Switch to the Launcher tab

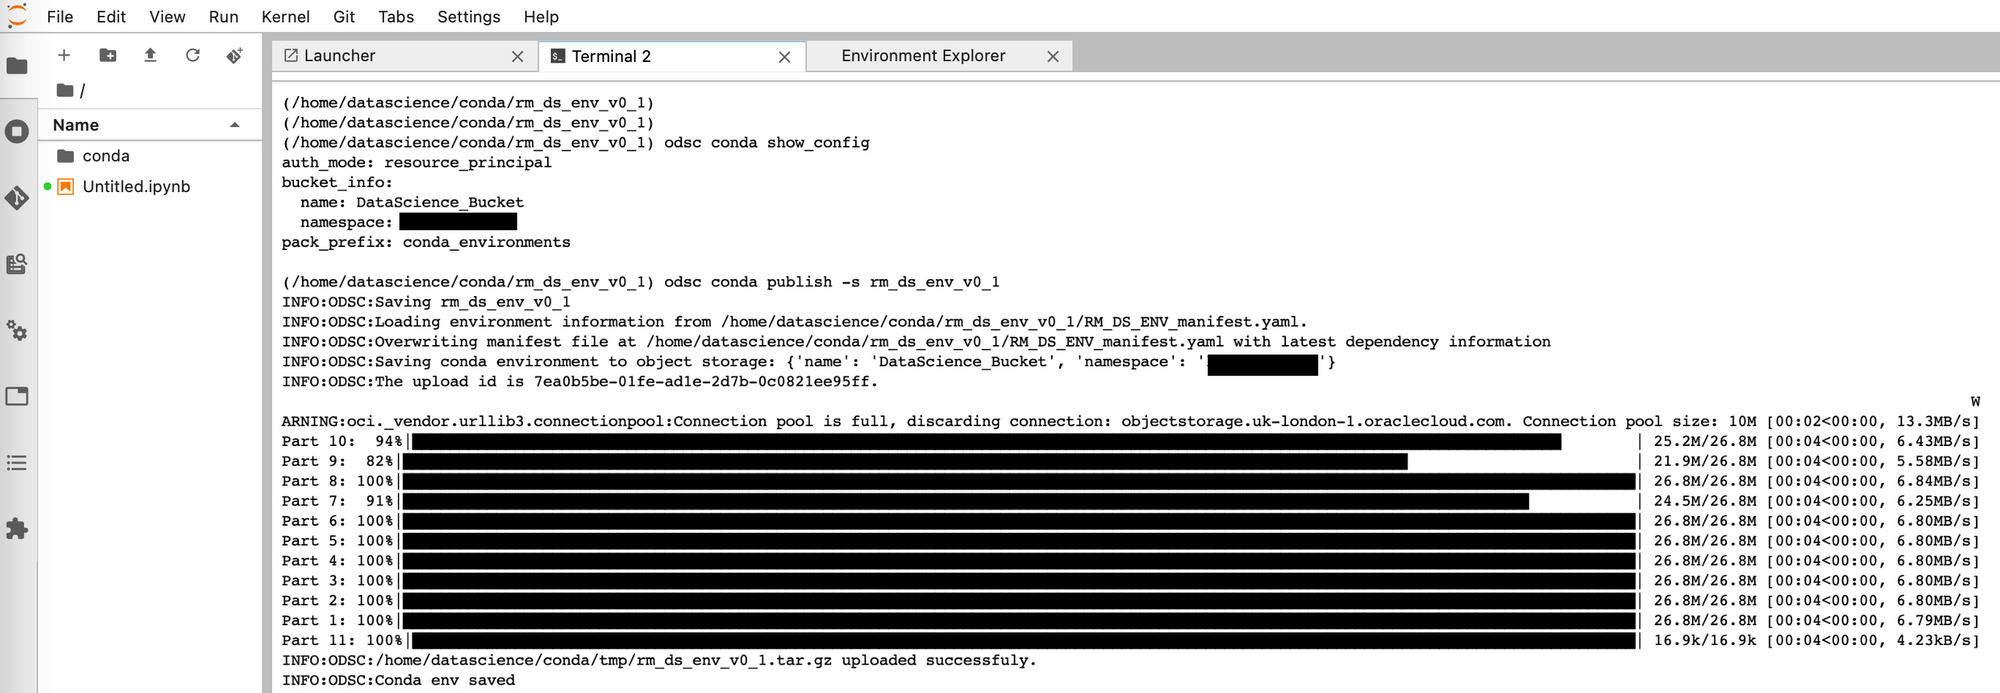339,56
